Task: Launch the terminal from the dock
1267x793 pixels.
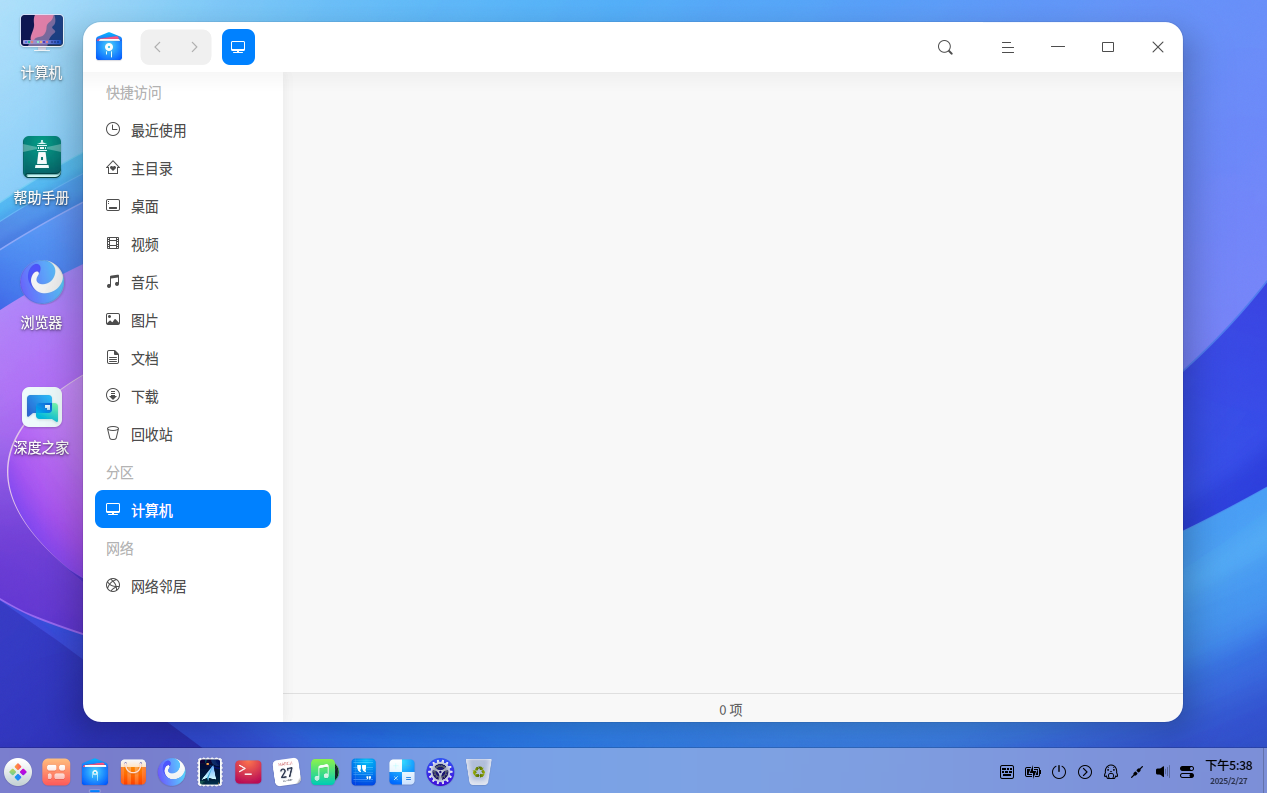Action: pos(248,772)
